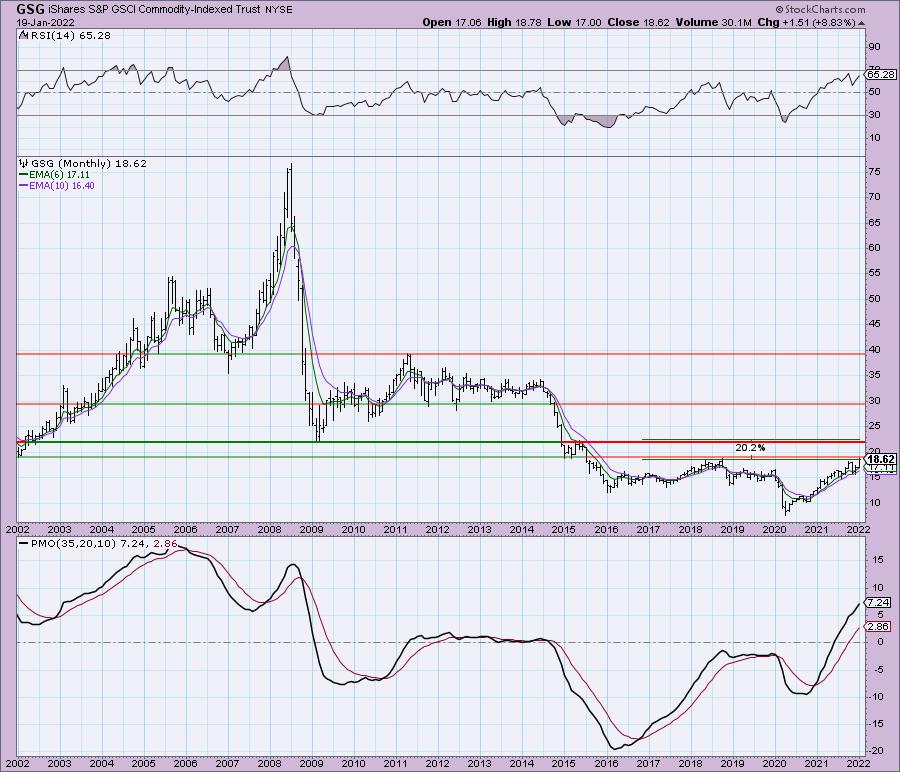900x772 pixels.
Task: Click the High 18.78 value
Action: (513, 22)
